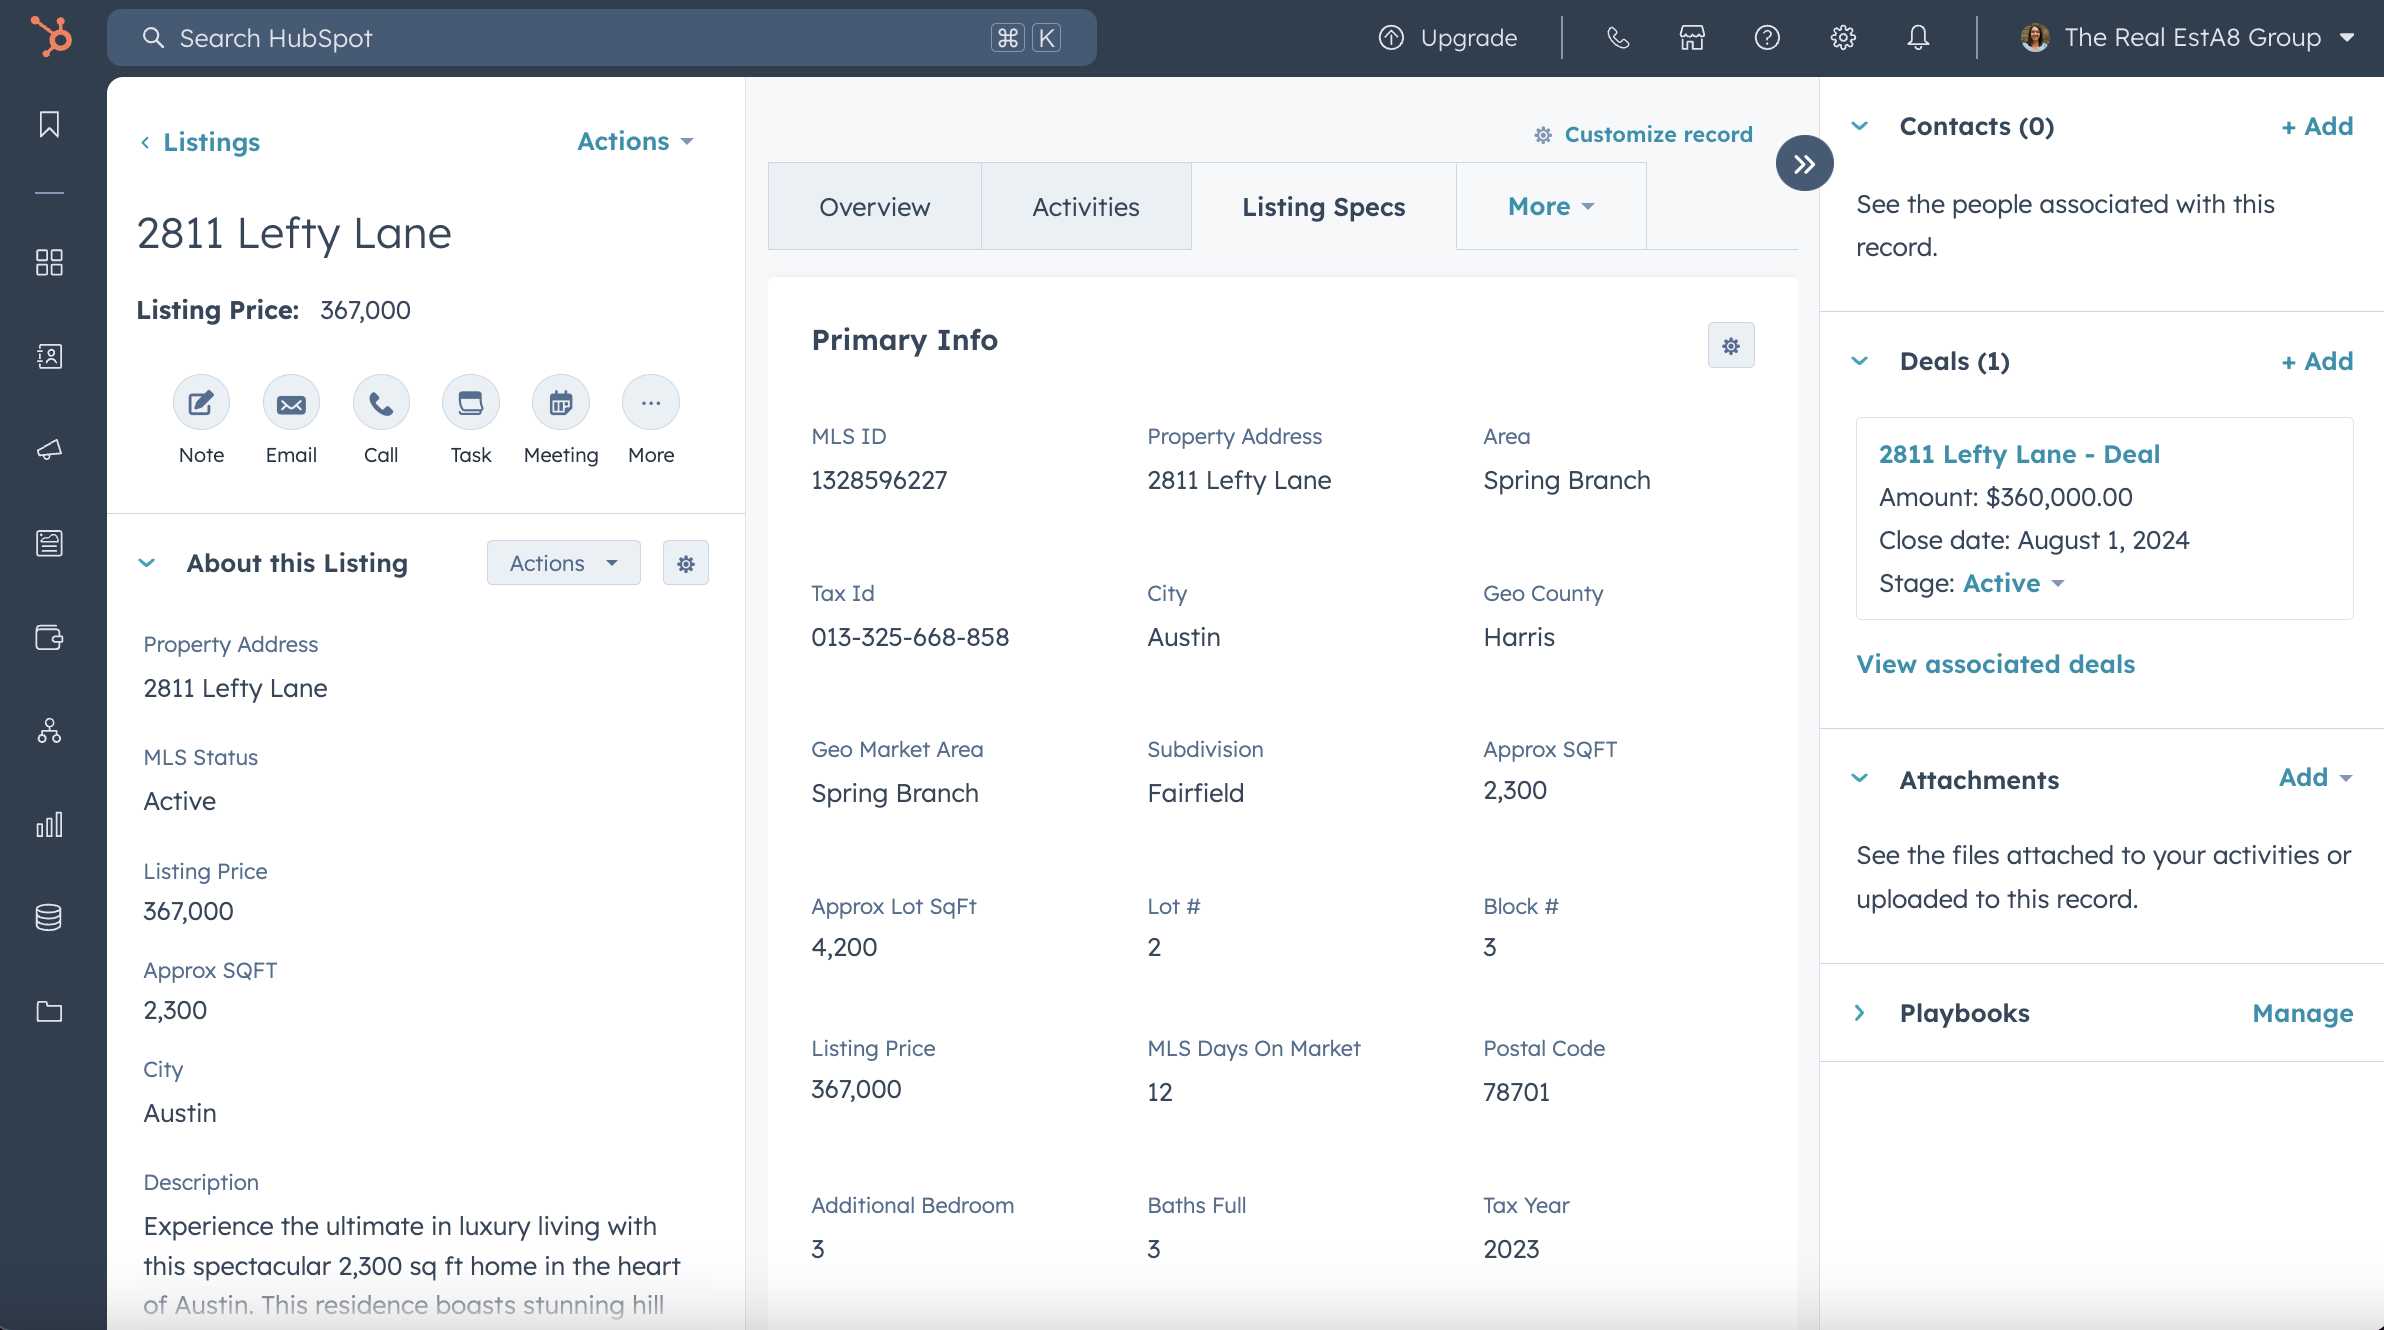The image size is (2384, 1330).
Task: Expand the Playbooks section
Action: [1860, 1012]
